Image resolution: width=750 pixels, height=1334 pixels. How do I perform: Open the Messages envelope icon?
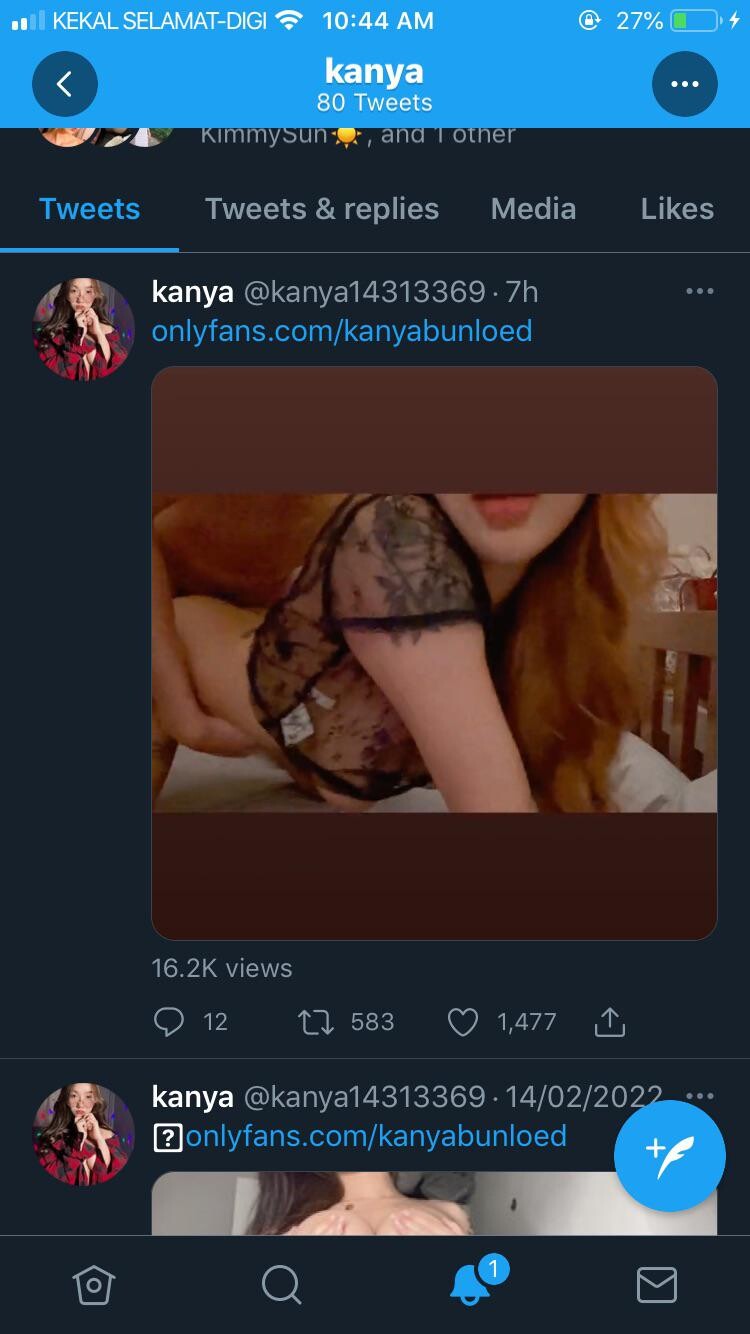[657, 1285]
